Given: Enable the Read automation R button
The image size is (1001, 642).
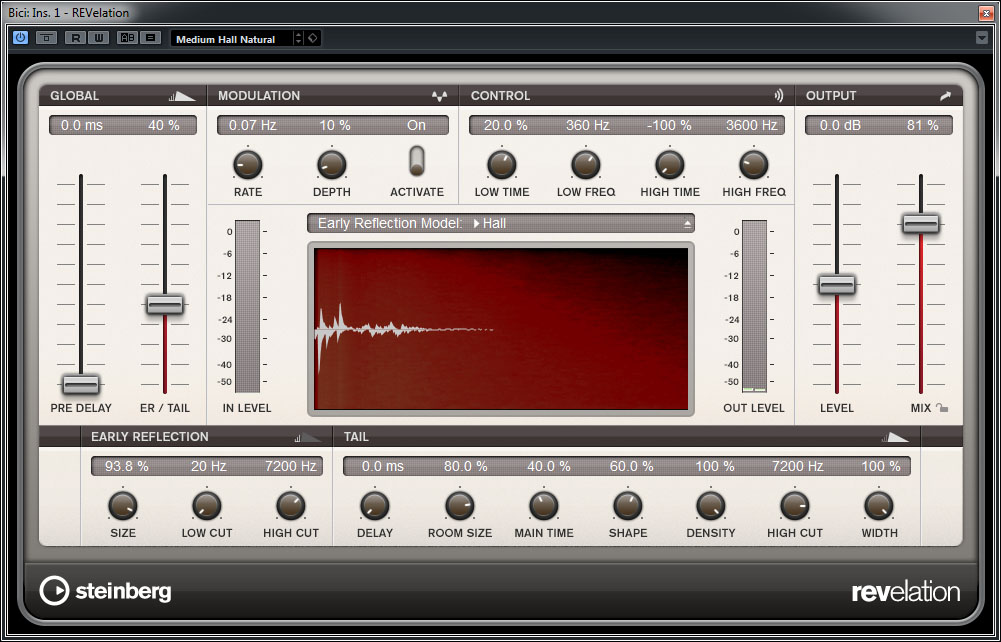Looking at the screenshot, I should click(x=75, y=38).
